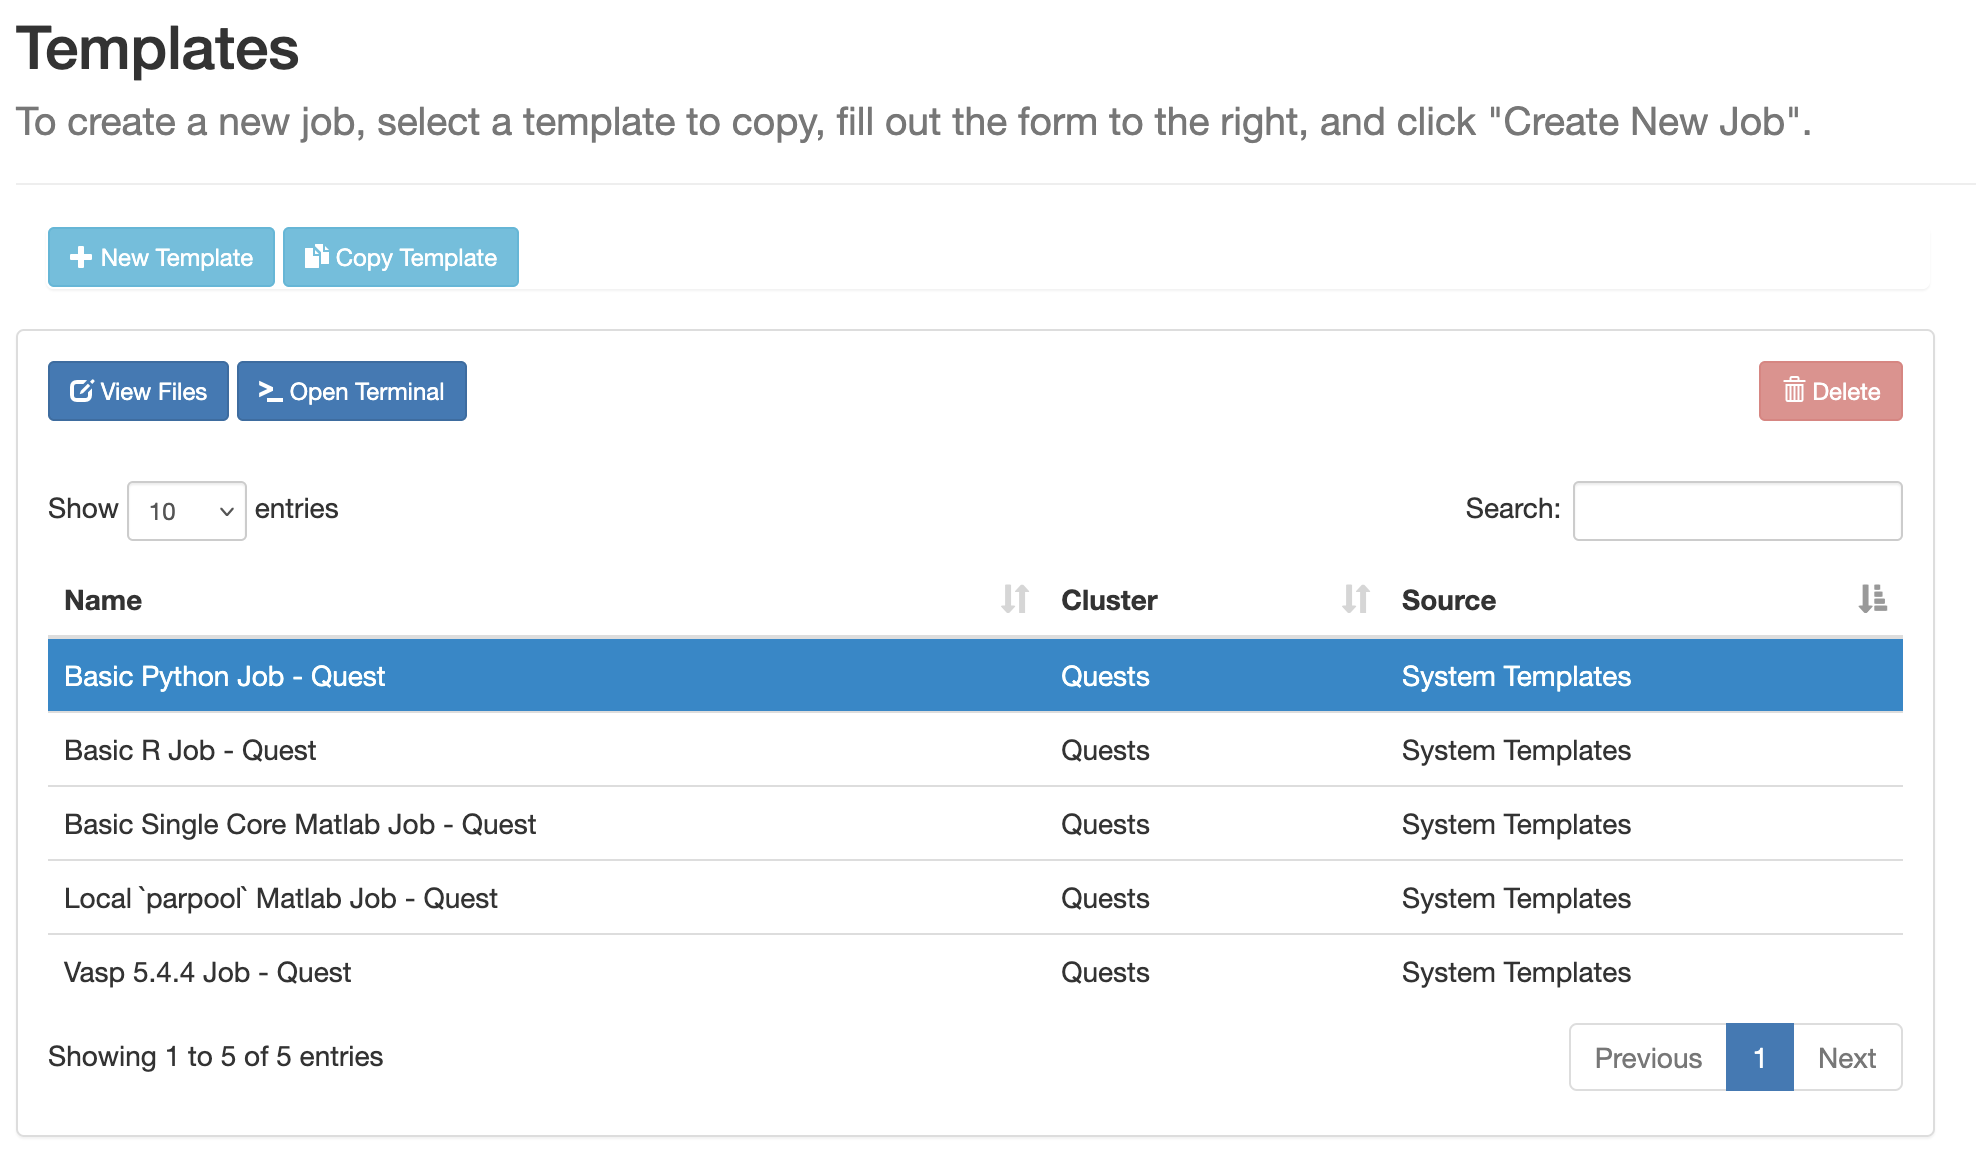Select page 1 in the pagination
Image resolution: width=1976 pixels, height=1176 pixels.
point(1759,1057)
